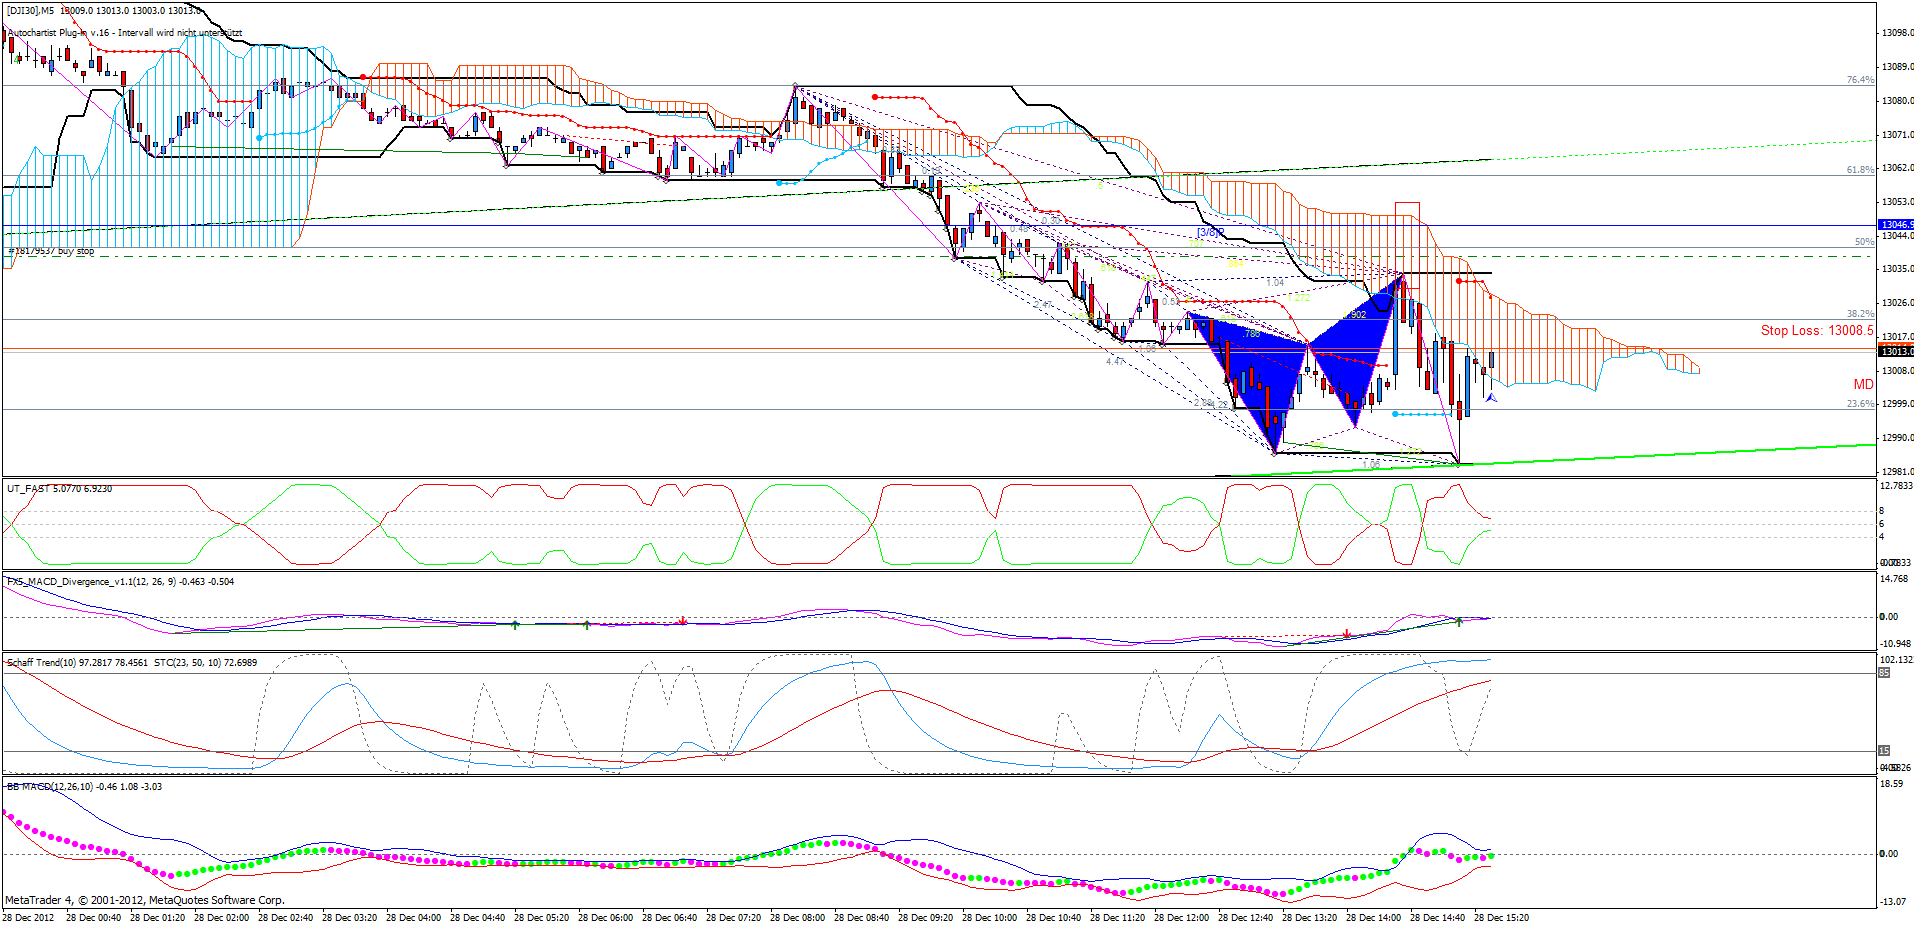Click the blue arrow marker below the last candle

1491,398
